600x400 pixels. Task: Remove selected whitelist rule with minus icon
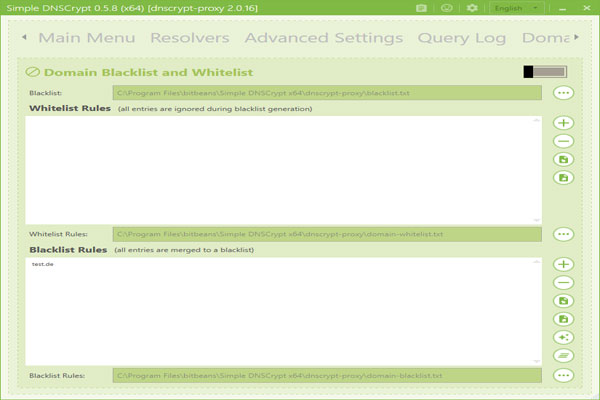tap(563, 141)
